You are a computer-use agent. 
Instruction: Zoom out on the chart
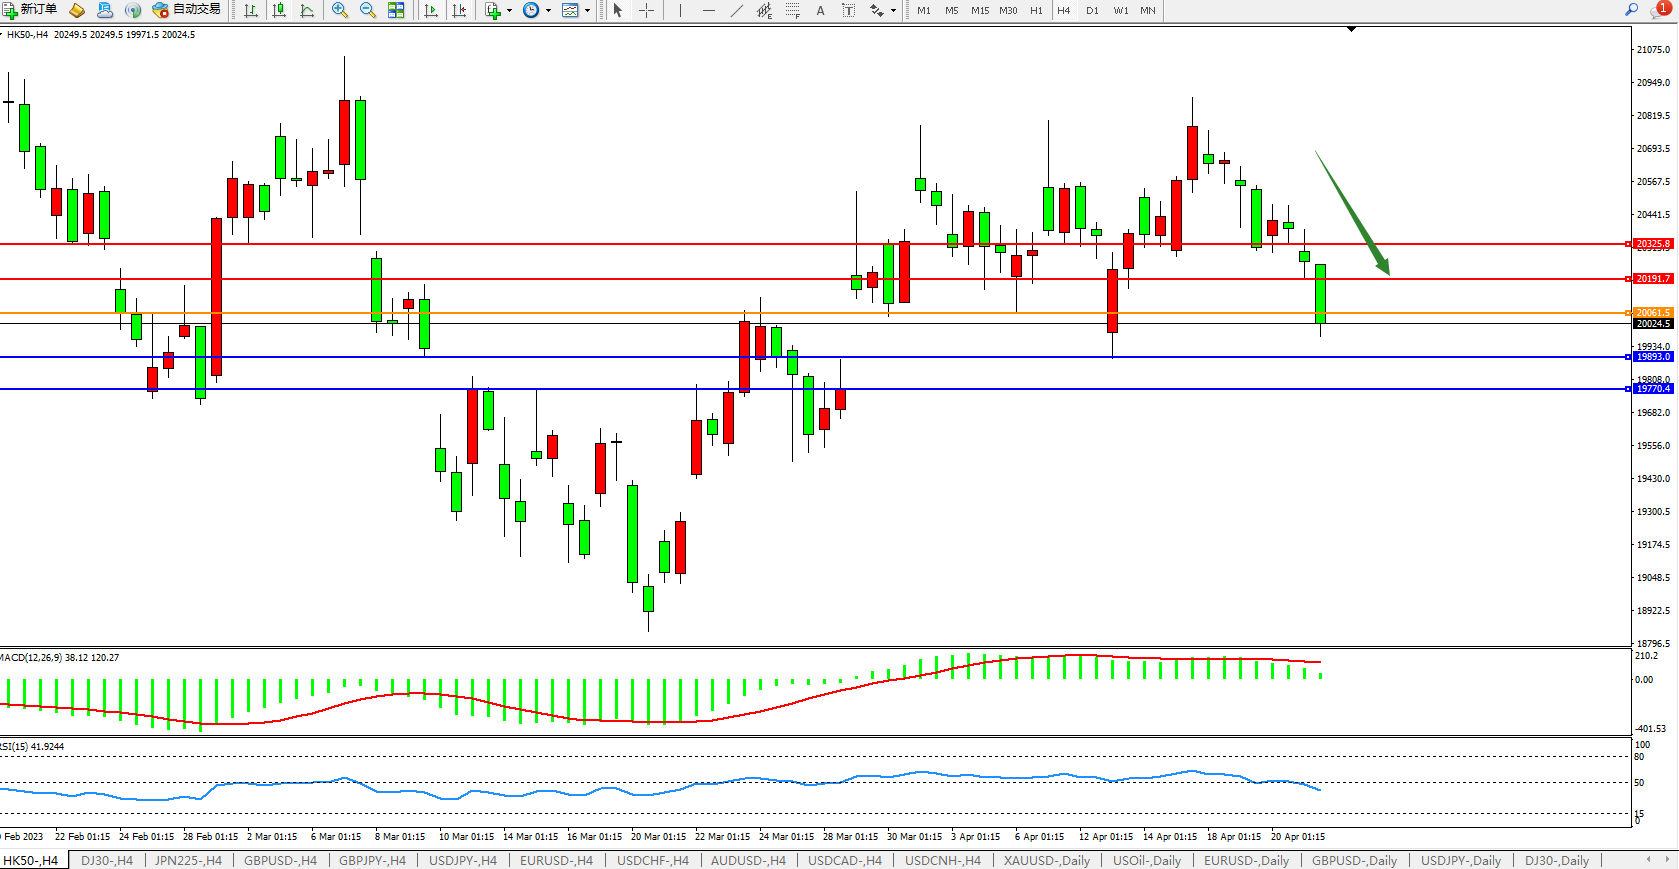(x=367, y=10)
